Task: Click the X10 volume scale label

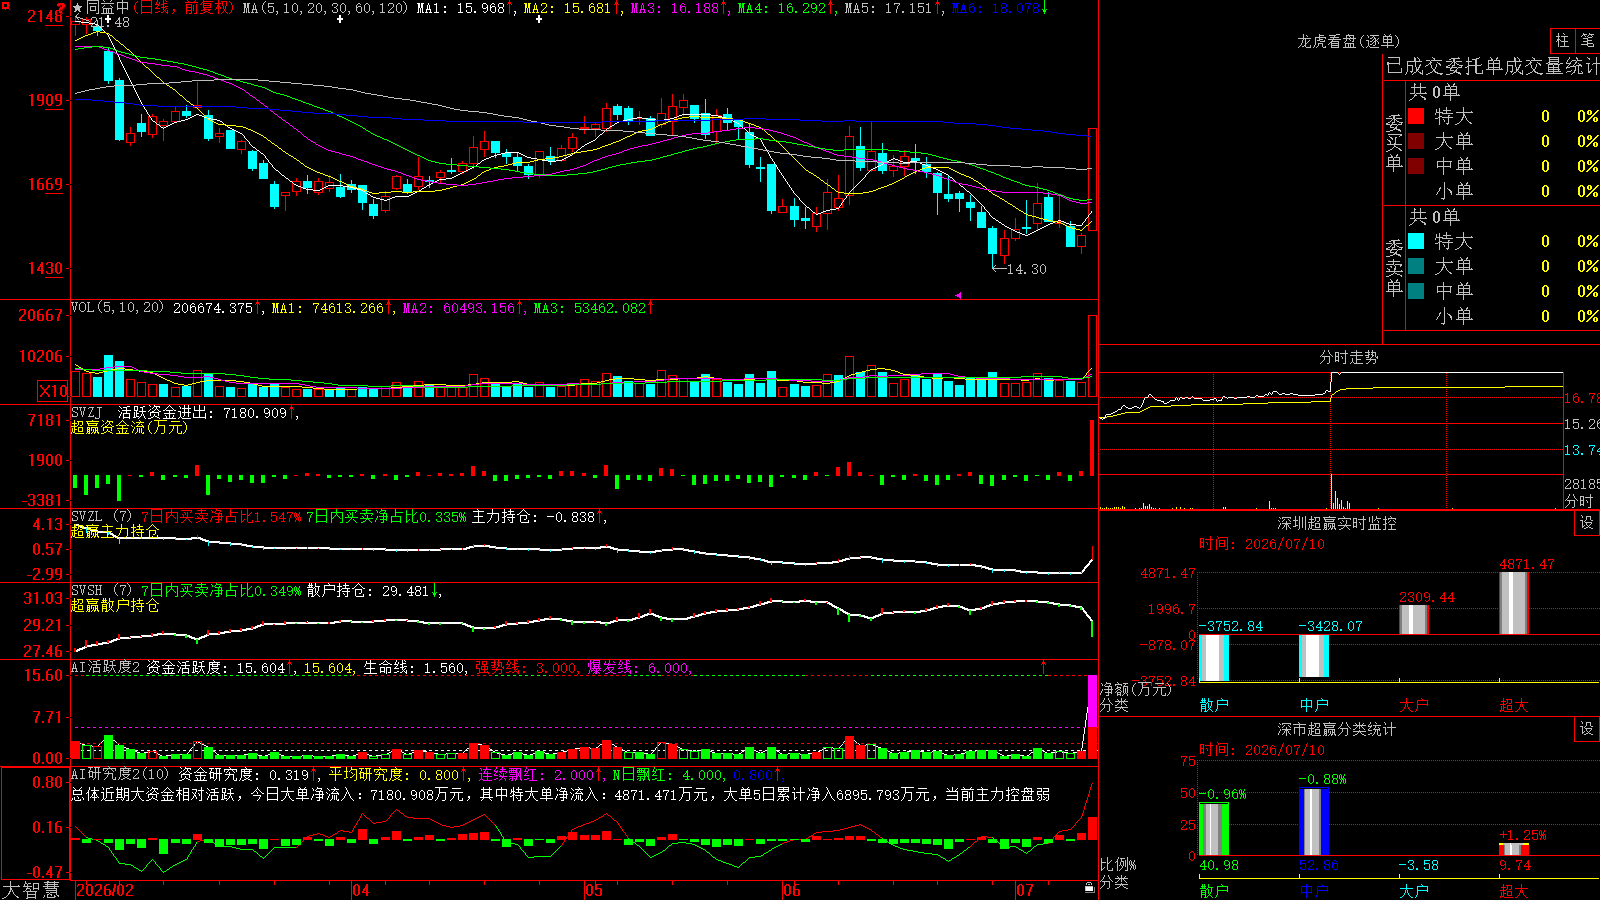Action: 53,391
